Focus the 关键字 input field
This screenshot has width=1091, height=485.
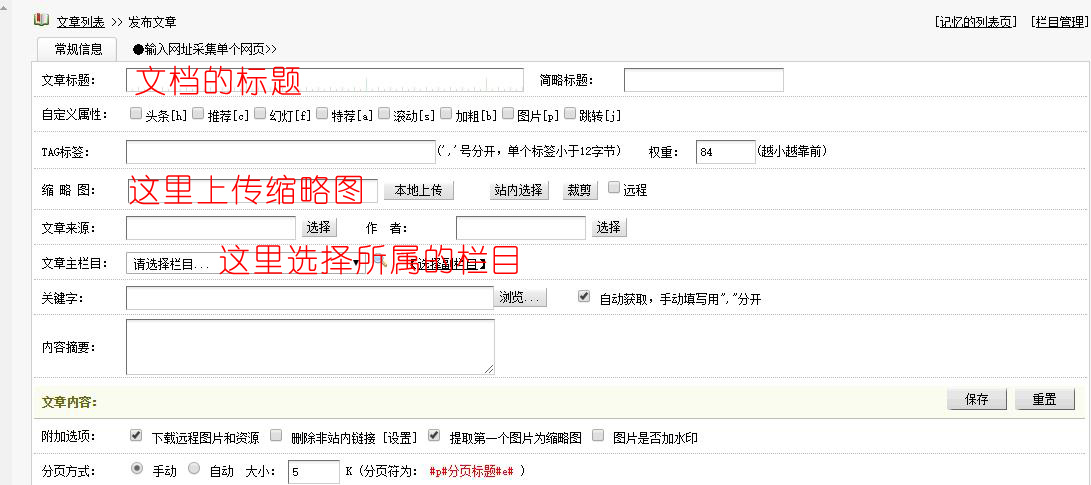310,298
